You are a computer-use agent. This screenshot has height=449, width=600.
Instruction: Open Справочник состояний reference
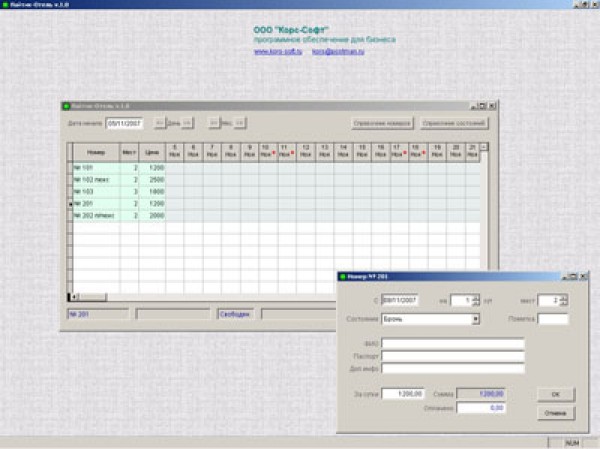point(453,123)
